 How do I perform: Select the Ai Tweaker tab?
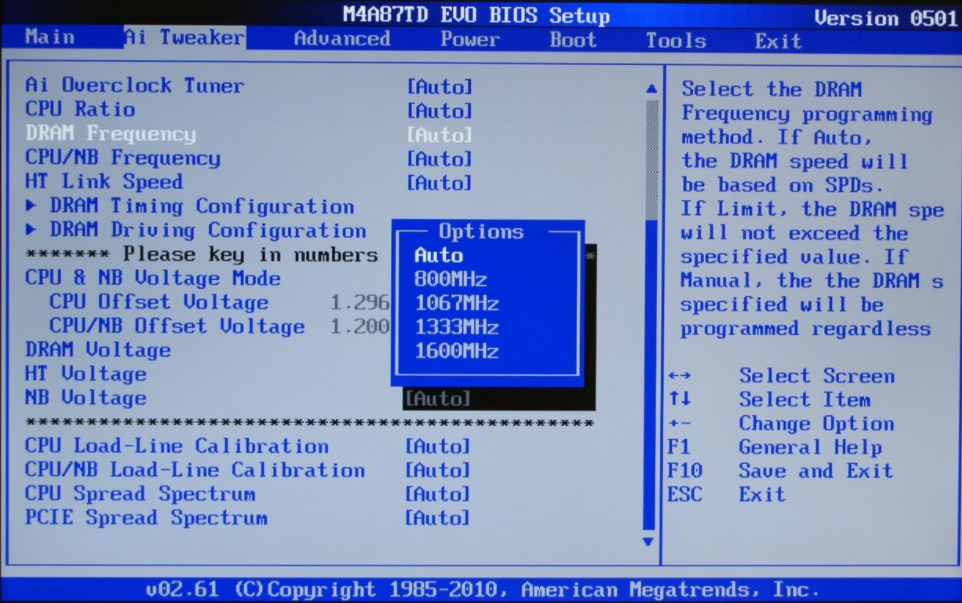coord(184,37)
